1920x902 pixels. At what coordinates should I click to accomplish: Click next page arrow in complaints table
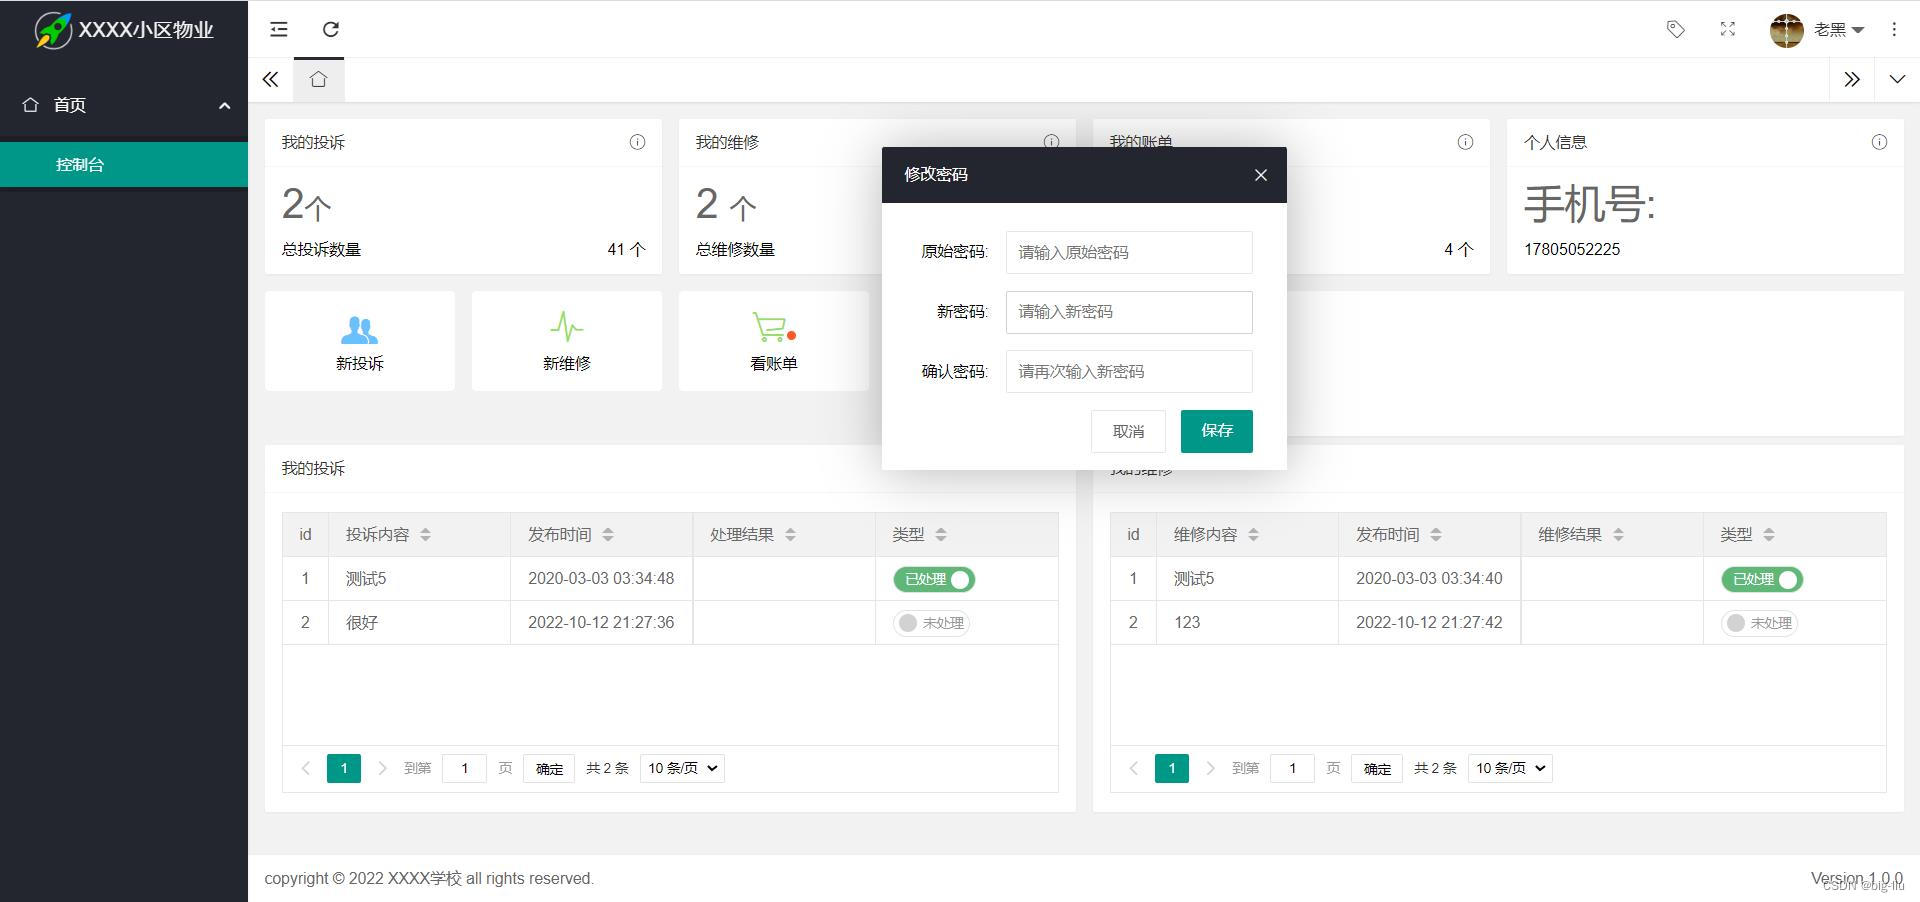[382, 768]
